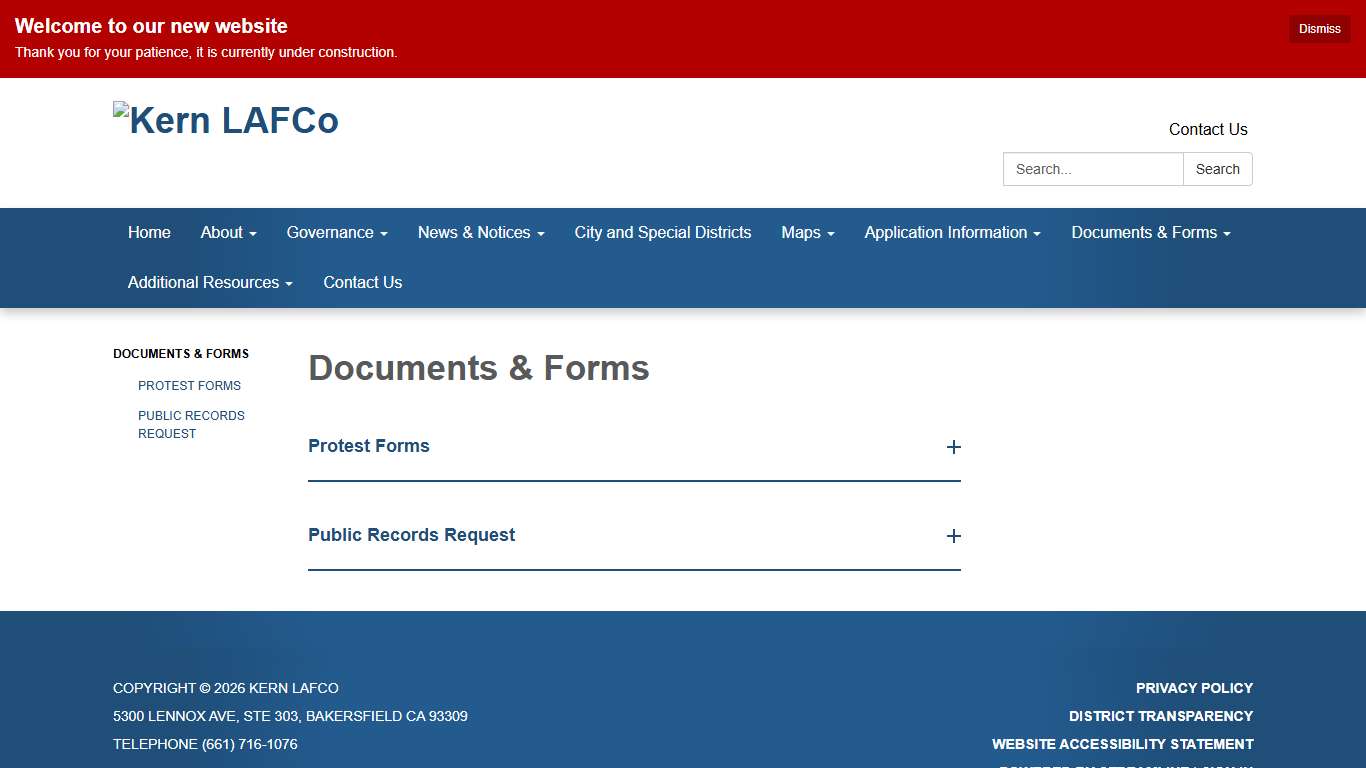Go to City and Special Districts
Image resolution: width=1366 pixels, height=768 pixels.
coord(662,232)
